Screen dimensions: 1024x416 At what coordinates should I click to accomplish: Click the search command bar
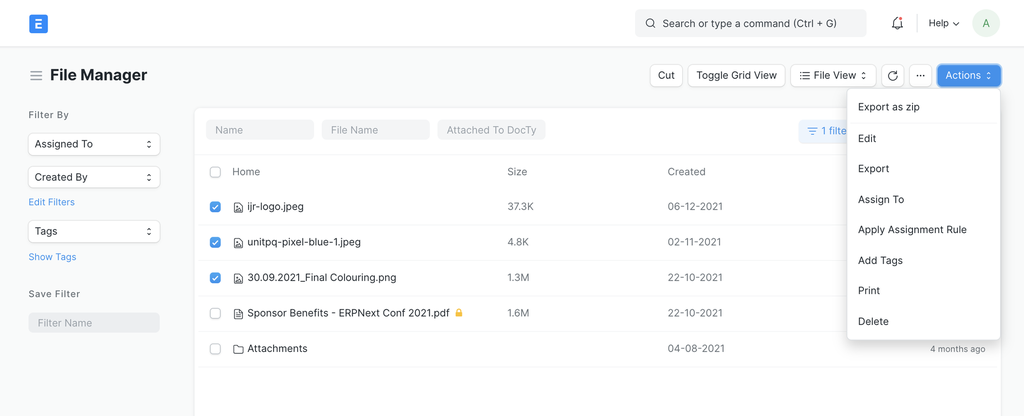tap(751, 23)
